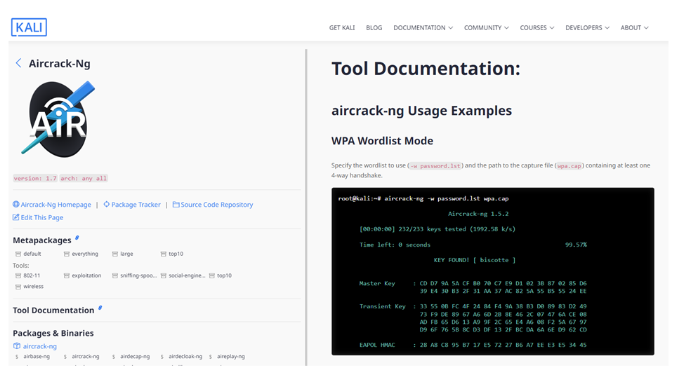Click the box icon beside aircrack-ng package
This screenshot has width=679, height=366.
pos(16,346)
